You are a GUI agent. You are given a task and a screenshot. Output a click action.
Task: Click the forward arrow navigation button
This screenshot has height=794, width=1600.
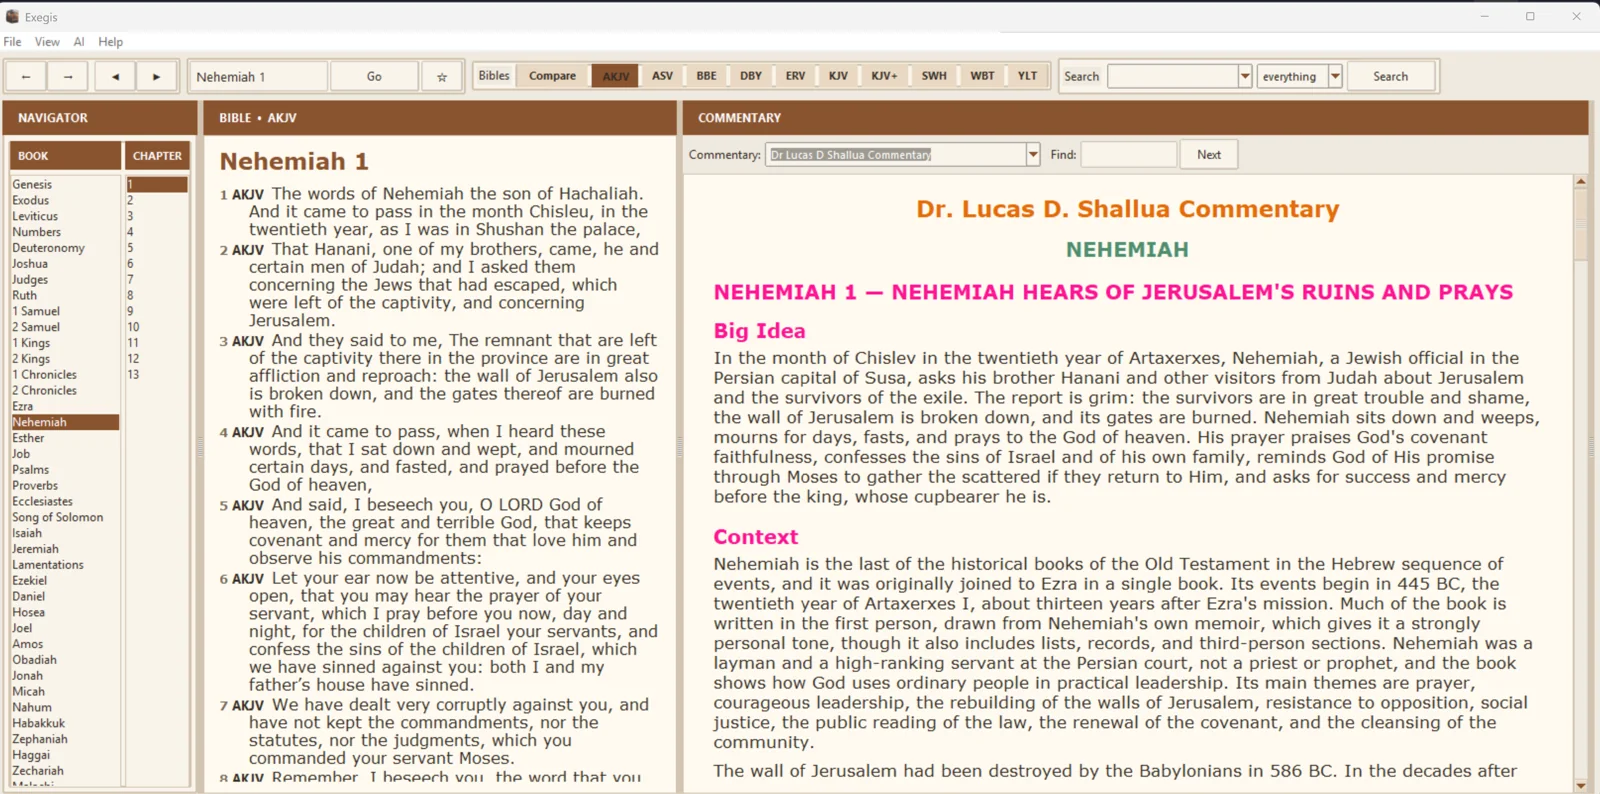(68, 76)
